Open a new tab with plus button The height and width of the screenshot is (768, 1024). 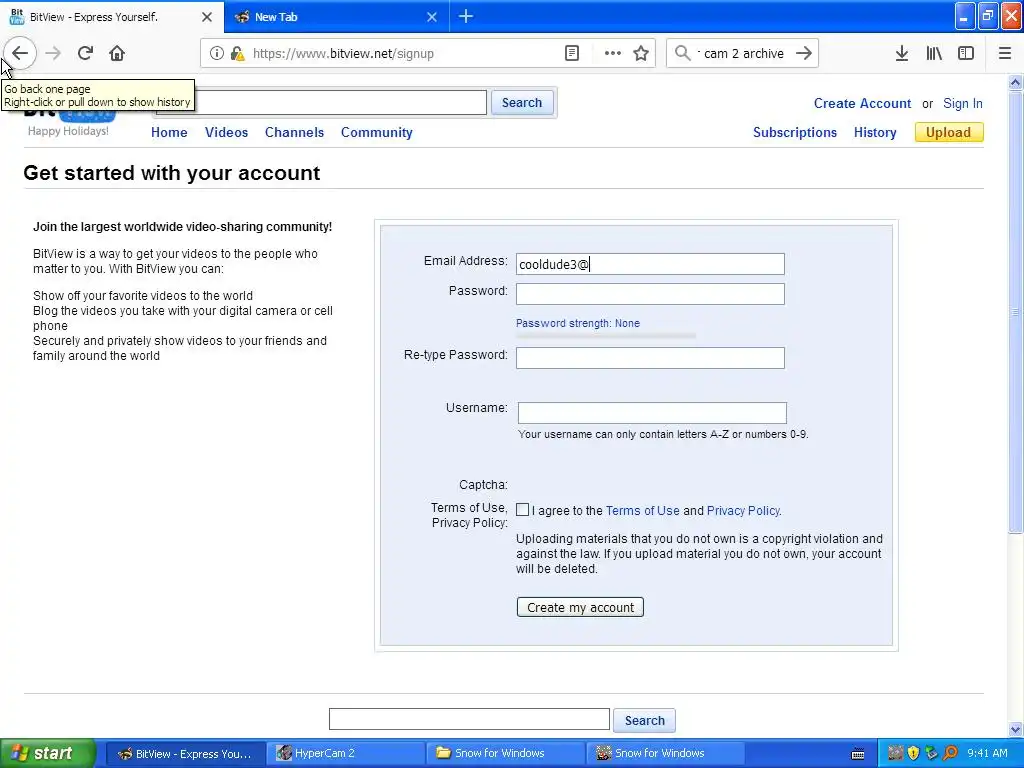(x=466, y=16)
